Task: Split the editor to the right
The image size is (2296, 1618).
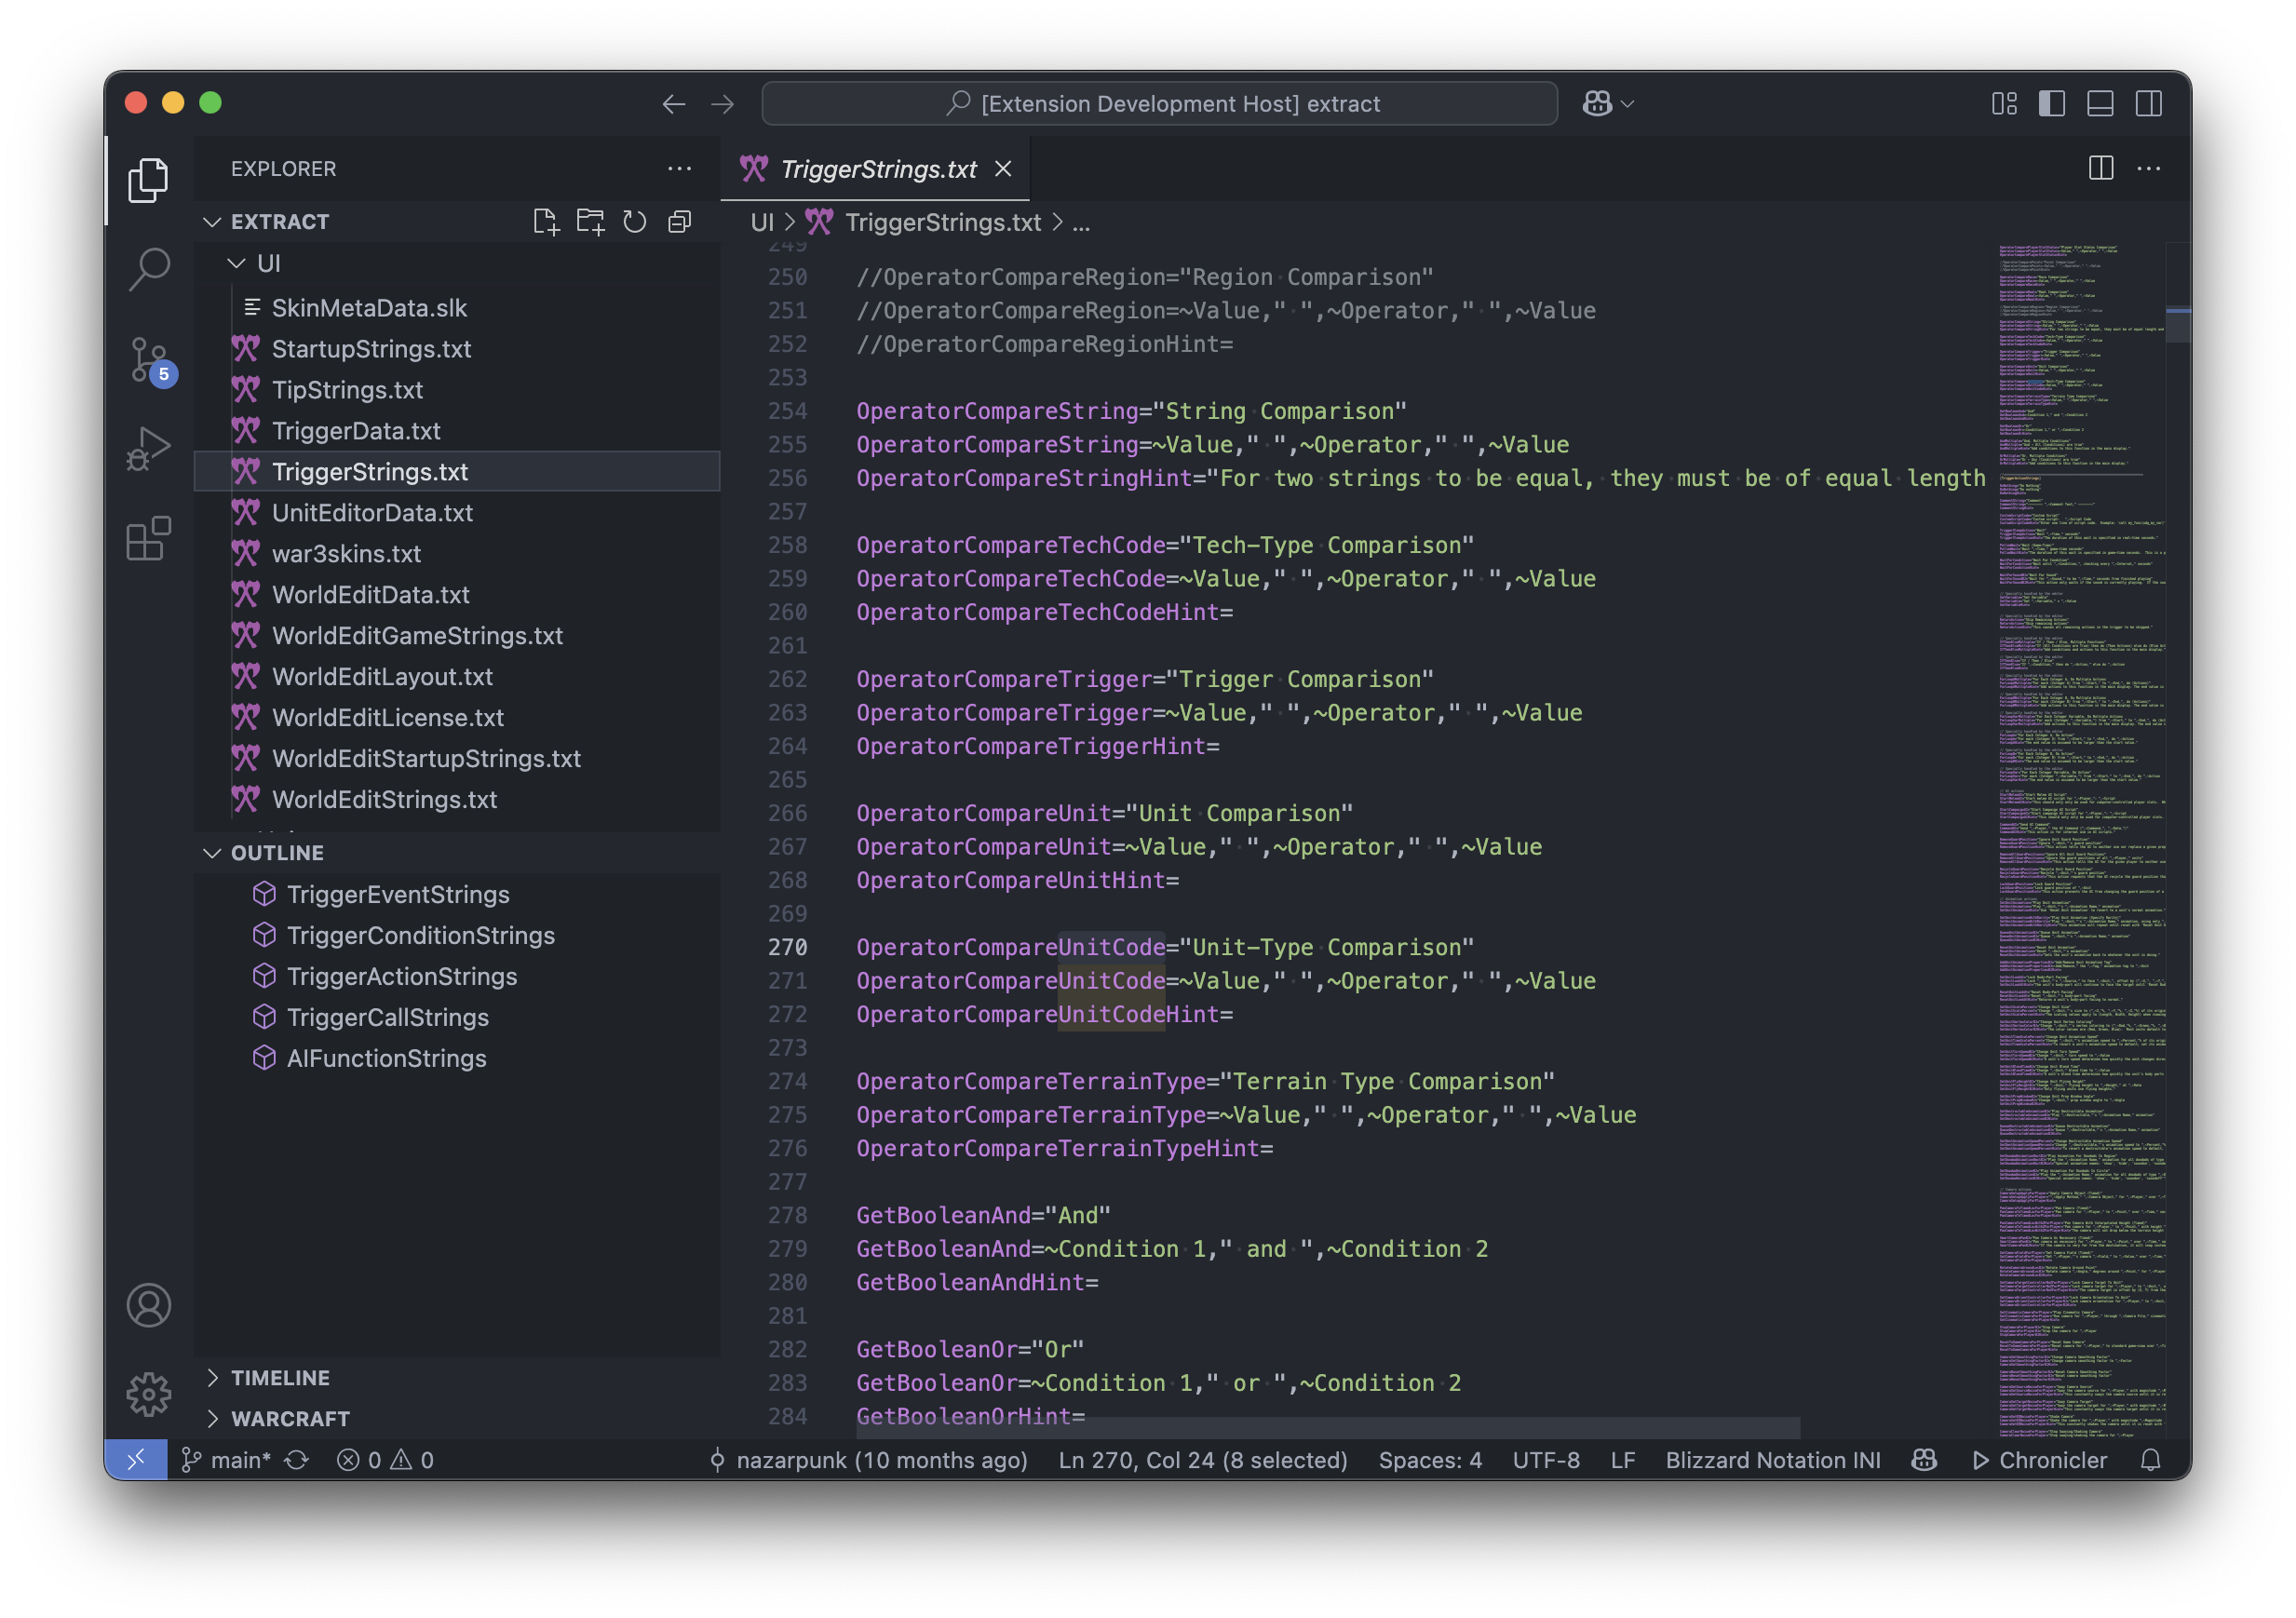Action: coord(2101,168)
